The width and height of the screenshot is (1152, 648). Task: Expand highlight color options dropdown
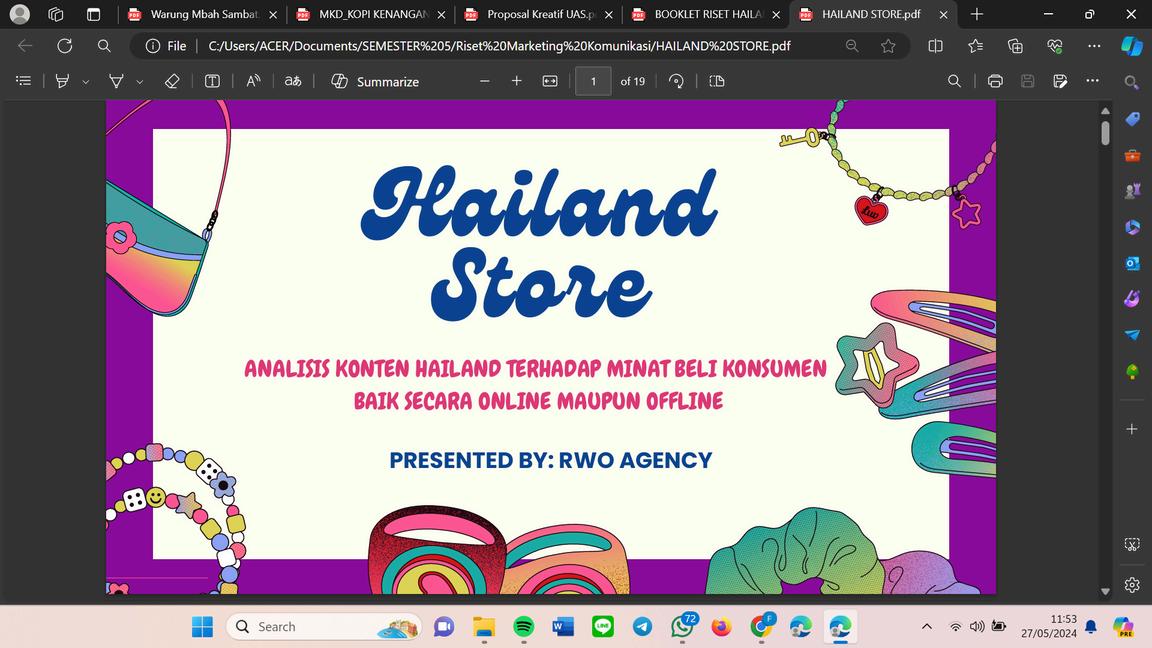pos(85,82)
